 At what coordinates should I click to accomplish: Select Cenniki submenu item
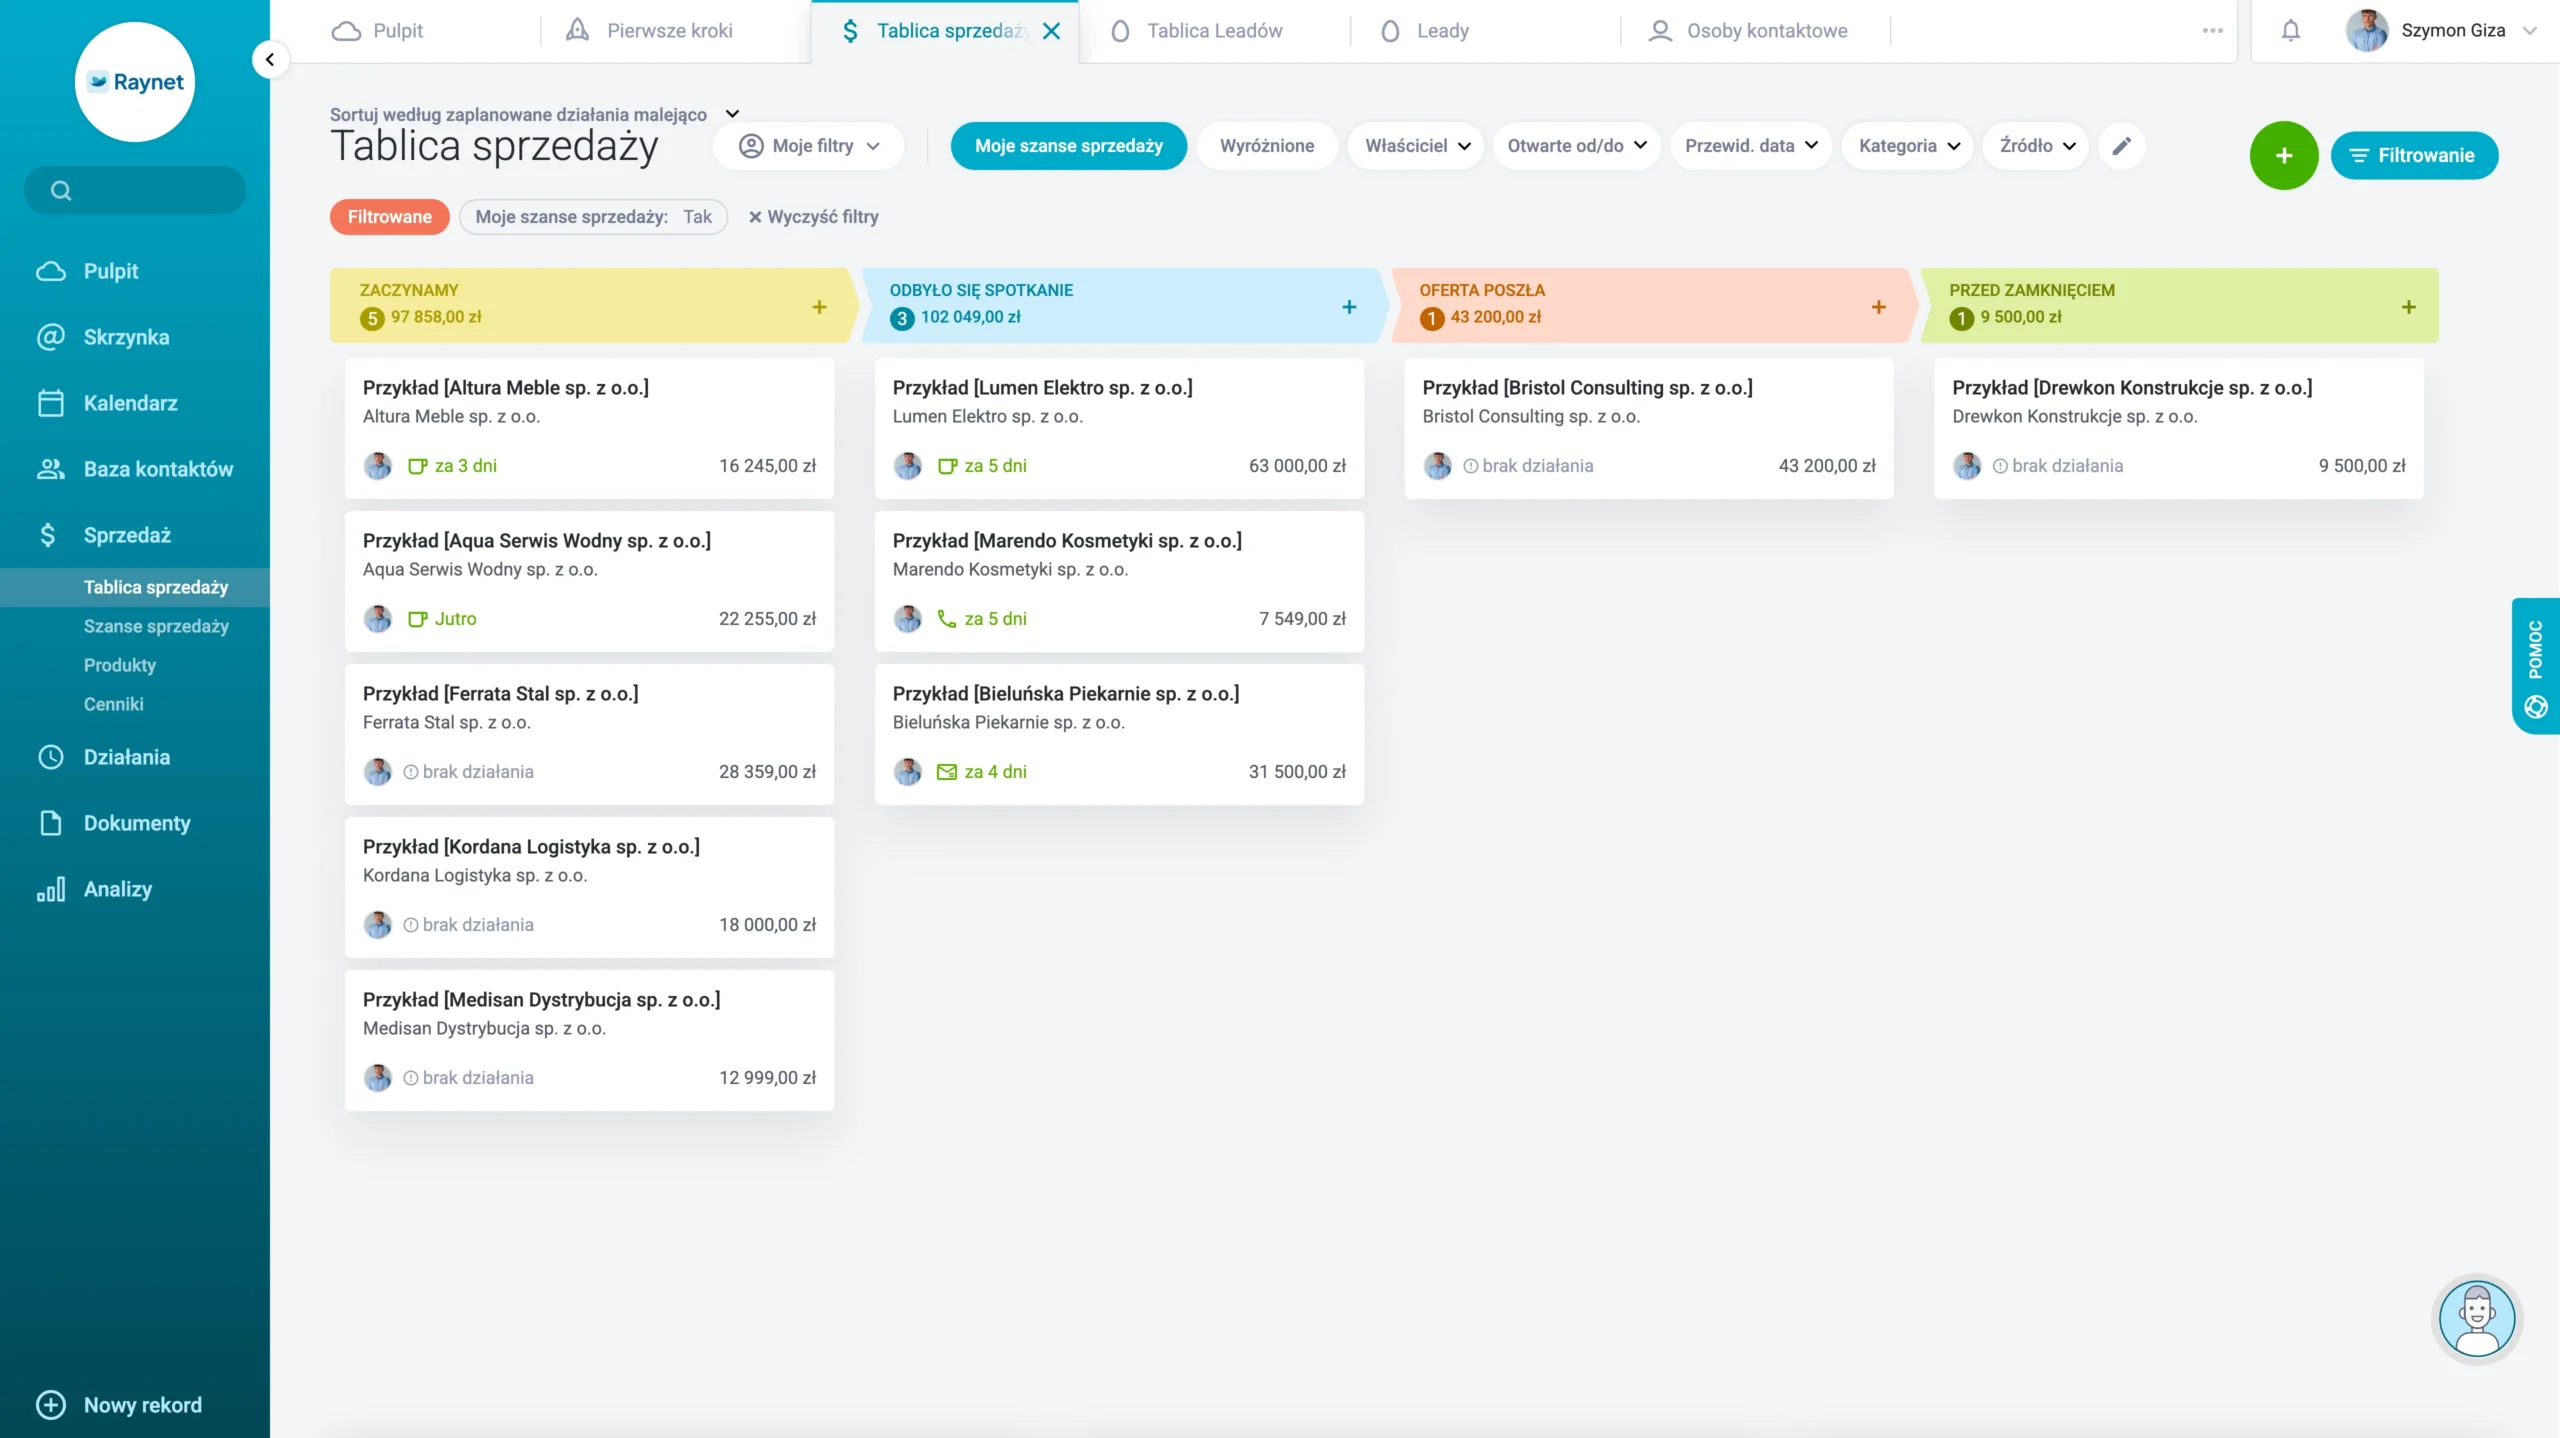coord(114,704)
